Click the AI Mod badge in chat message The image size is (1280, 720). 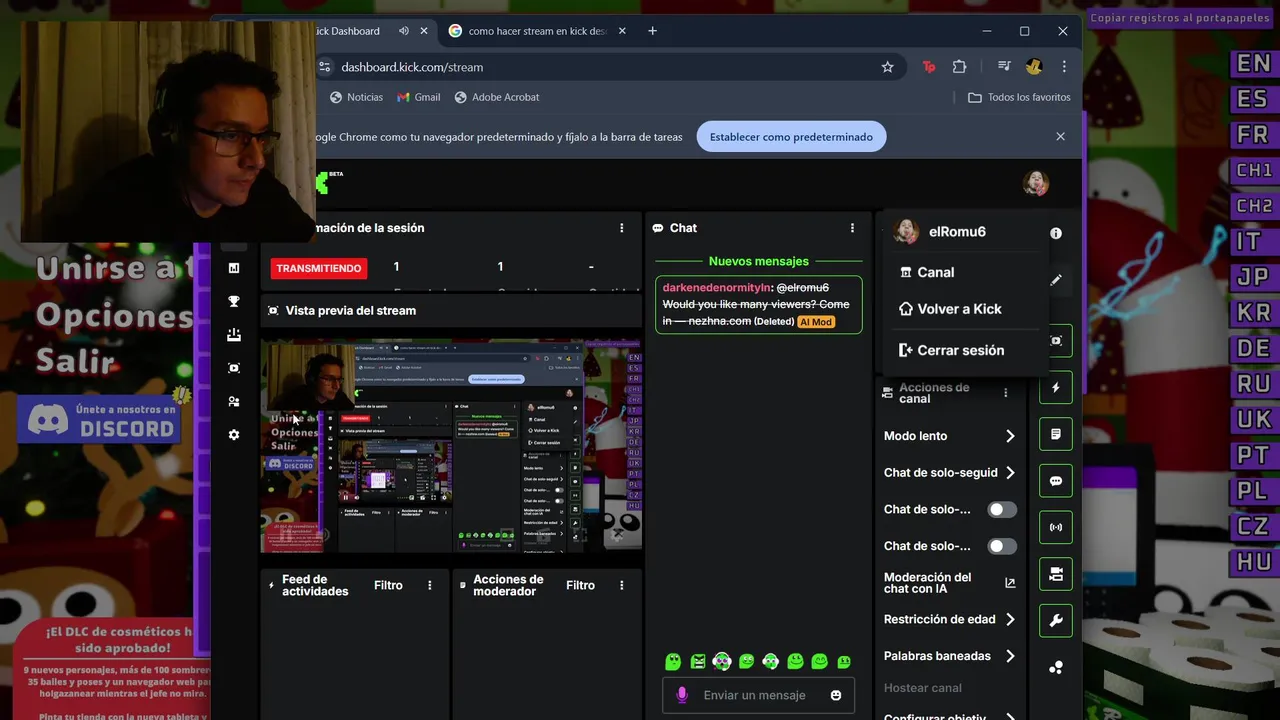(x=816, y=322)
